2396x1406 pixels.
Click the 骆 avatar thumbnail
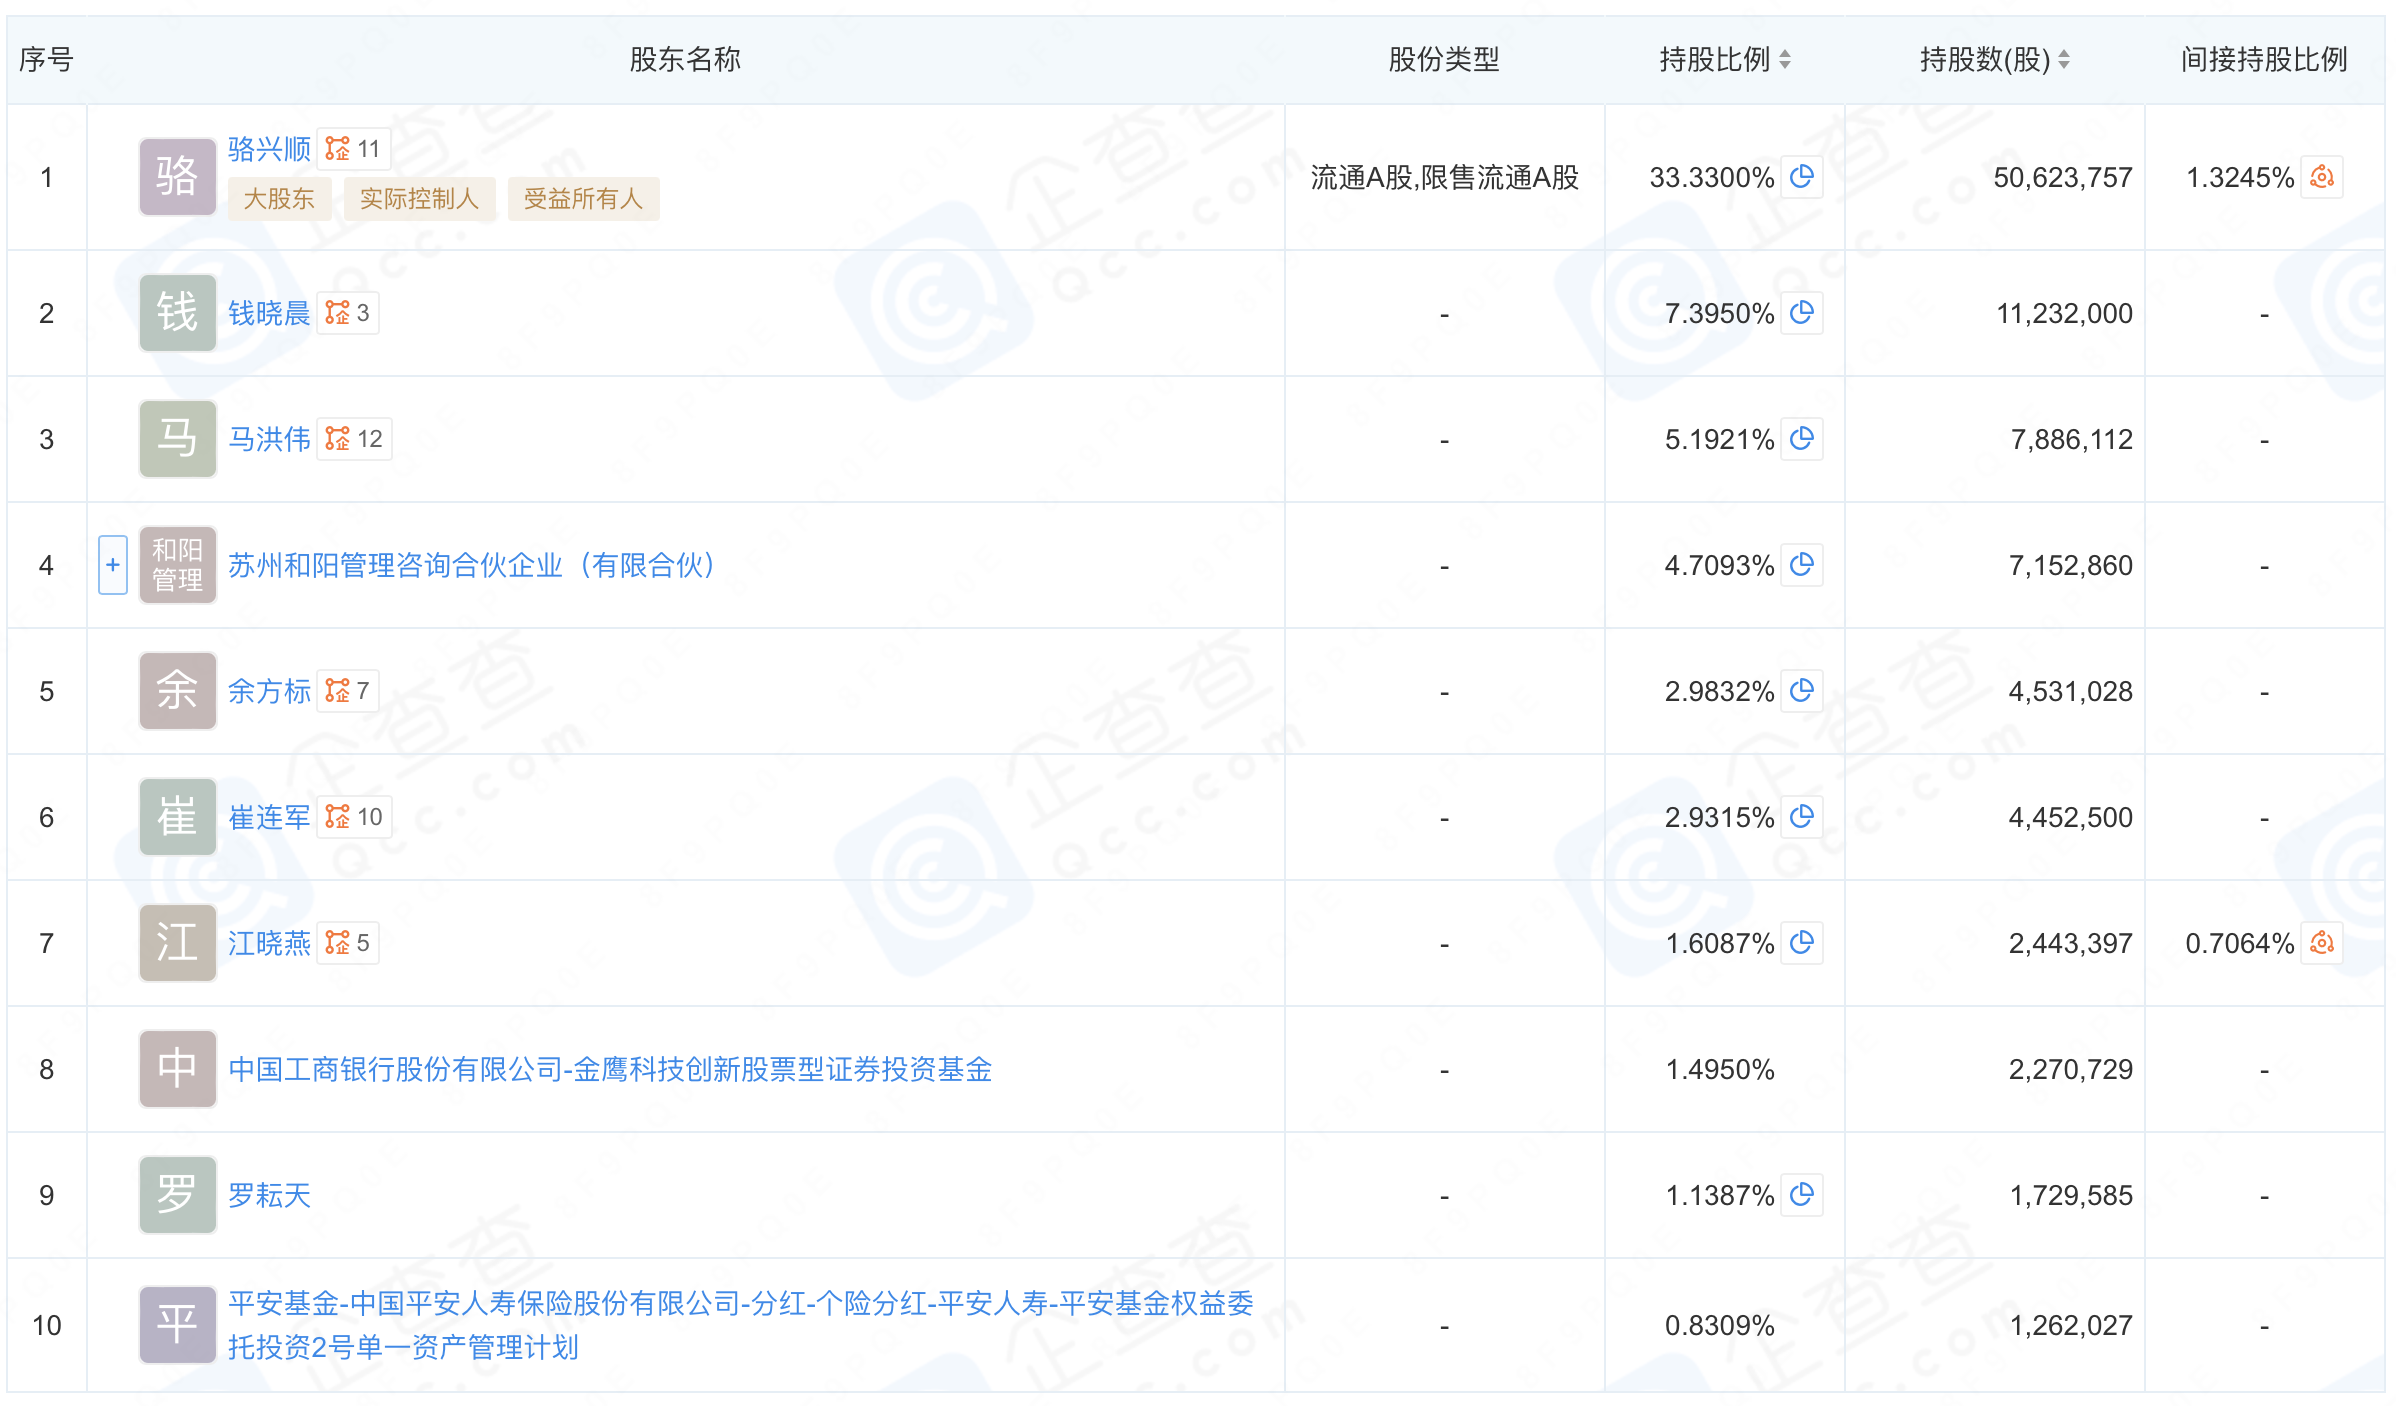177,177
